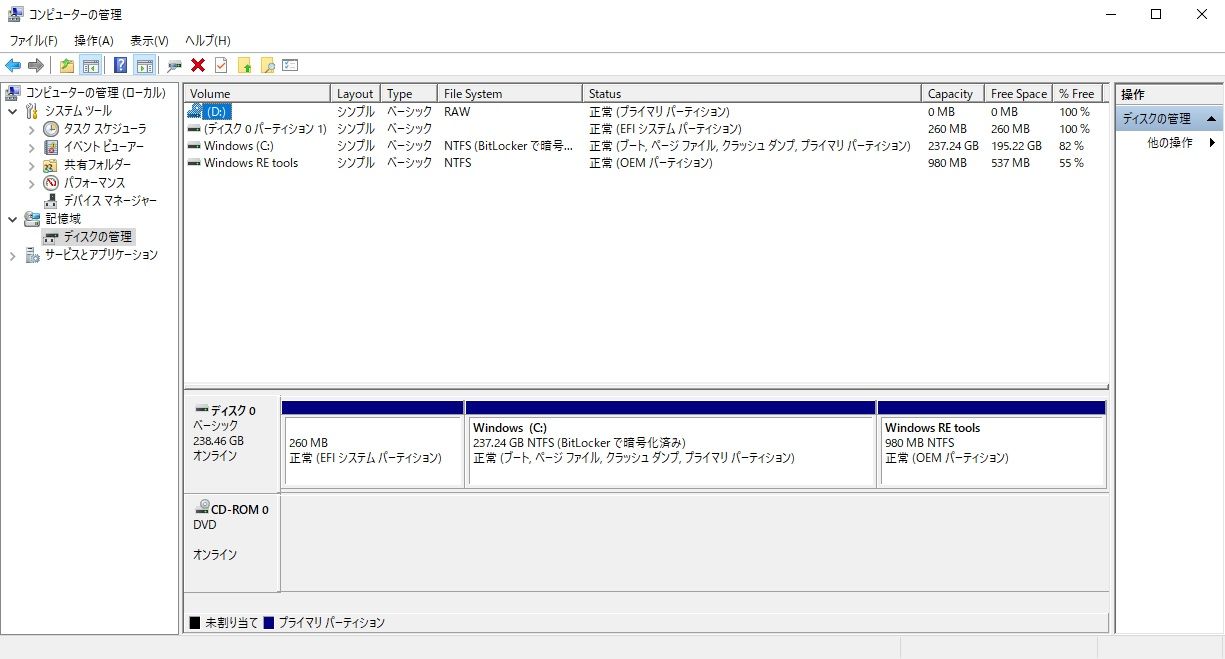Screen dimensions: 1225x659
Task: Expand the パフォーマンス node arrow
Action: 31,183
